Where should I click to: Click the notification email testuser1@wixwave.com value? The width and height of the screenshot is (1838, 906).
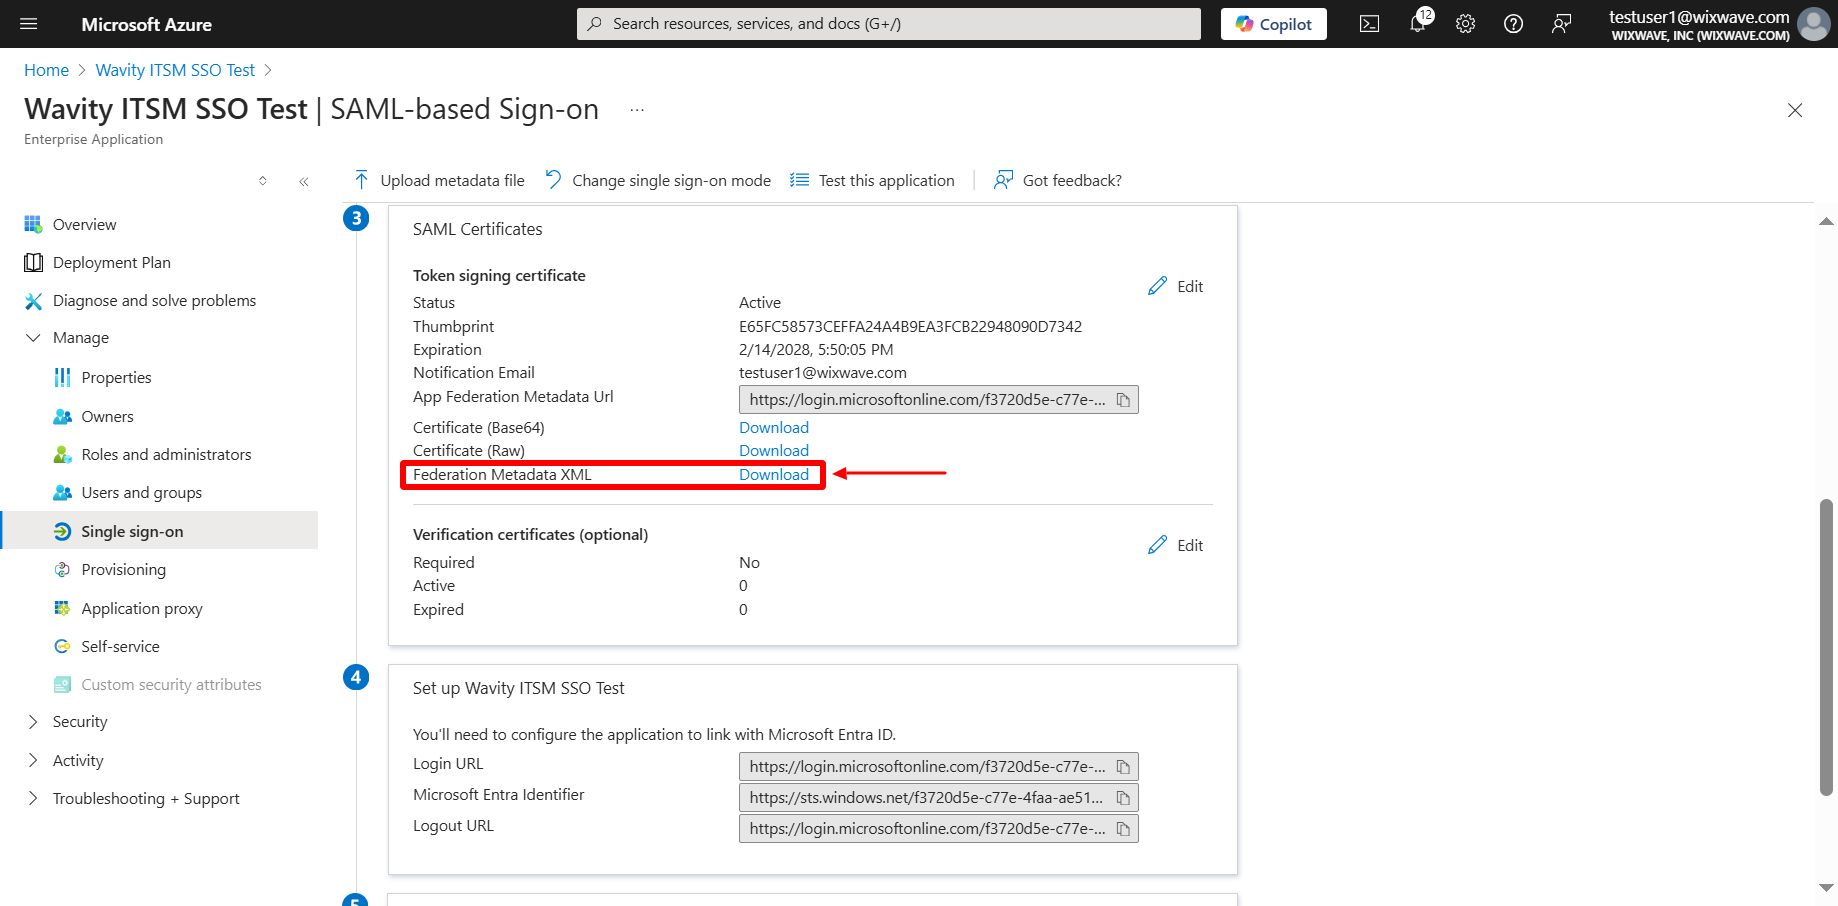(823, 372)
